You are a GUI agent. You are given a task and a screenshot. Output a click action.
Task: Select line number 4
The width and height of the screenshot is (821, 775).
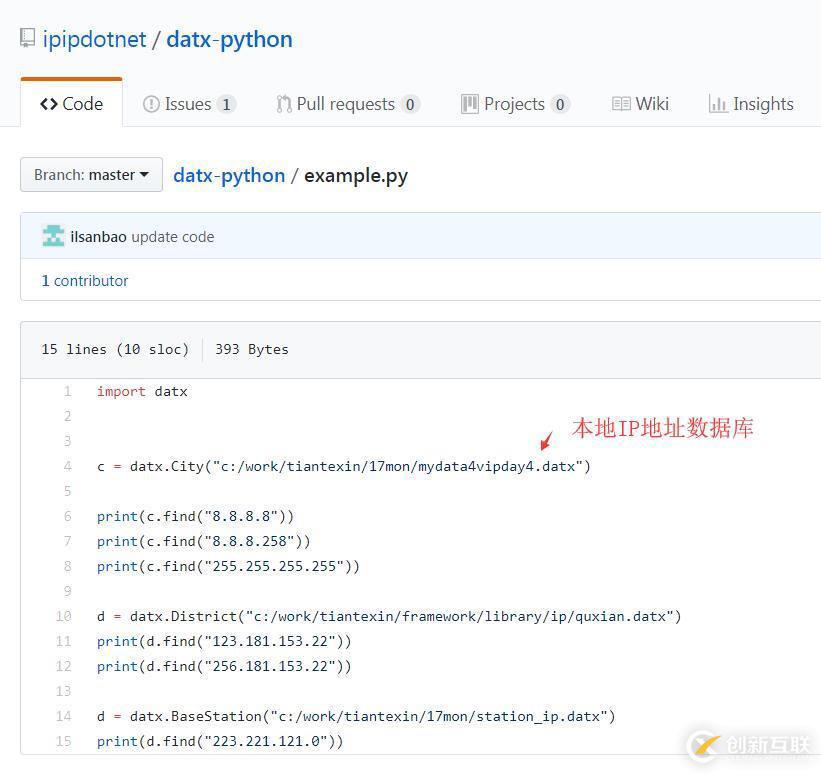click(68, 467)
